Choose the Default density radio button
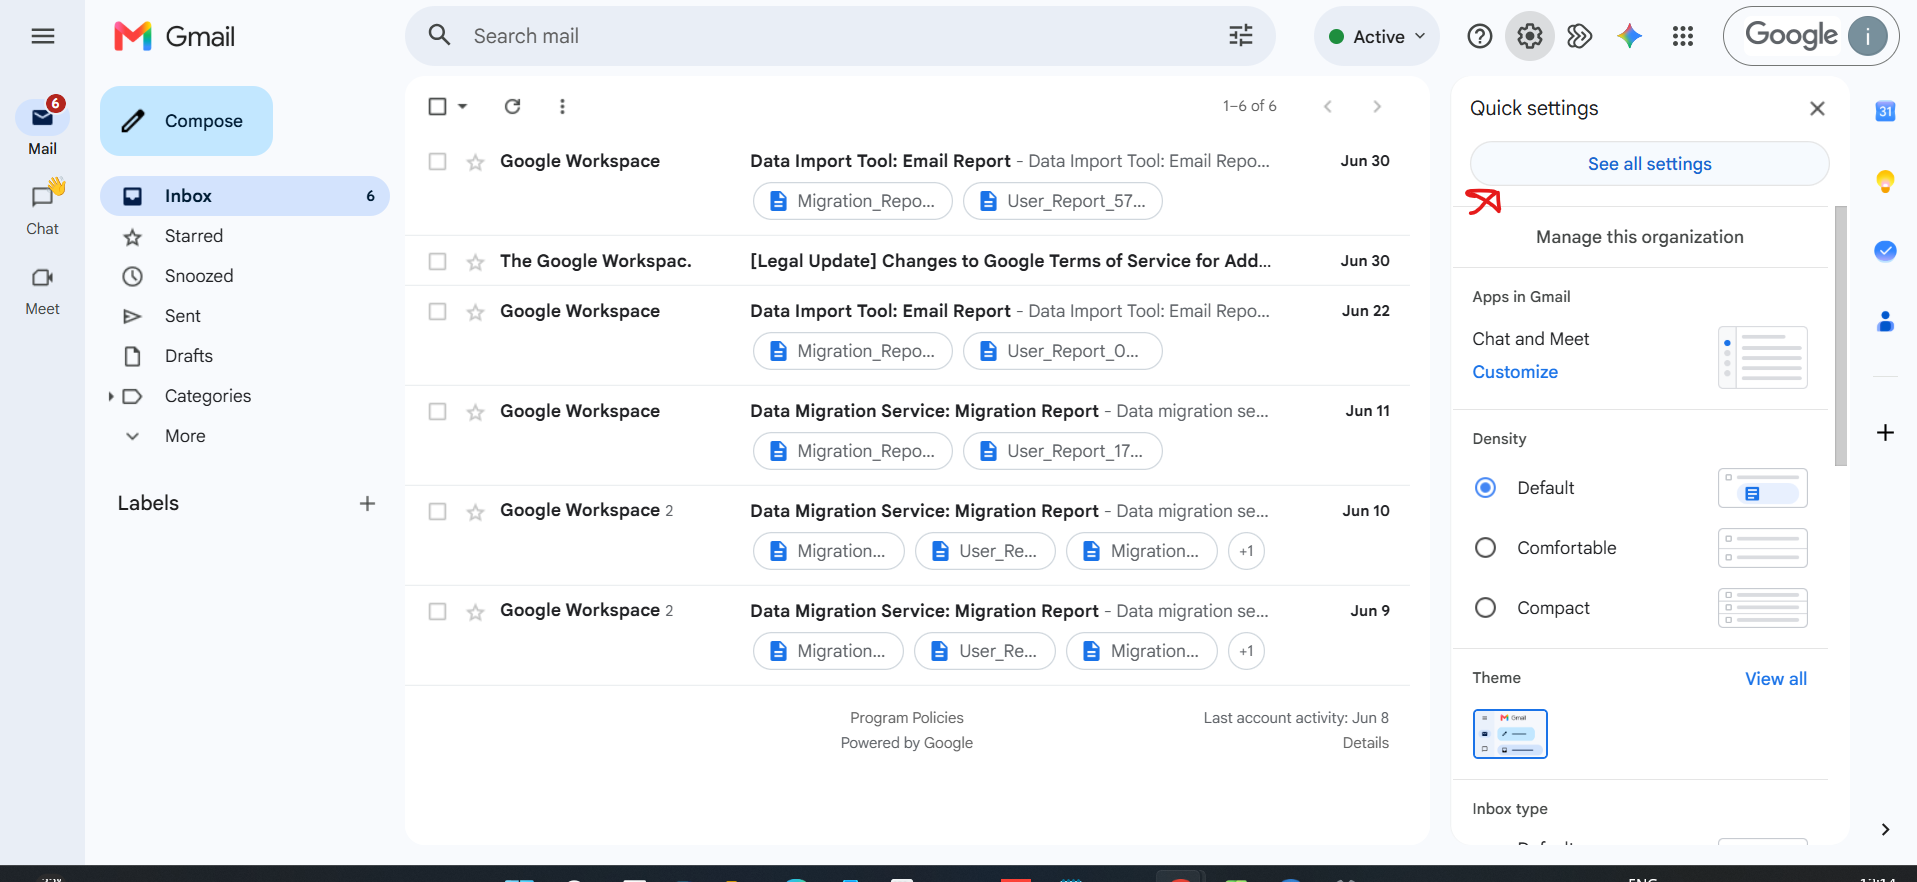 tap(1485, 487)
